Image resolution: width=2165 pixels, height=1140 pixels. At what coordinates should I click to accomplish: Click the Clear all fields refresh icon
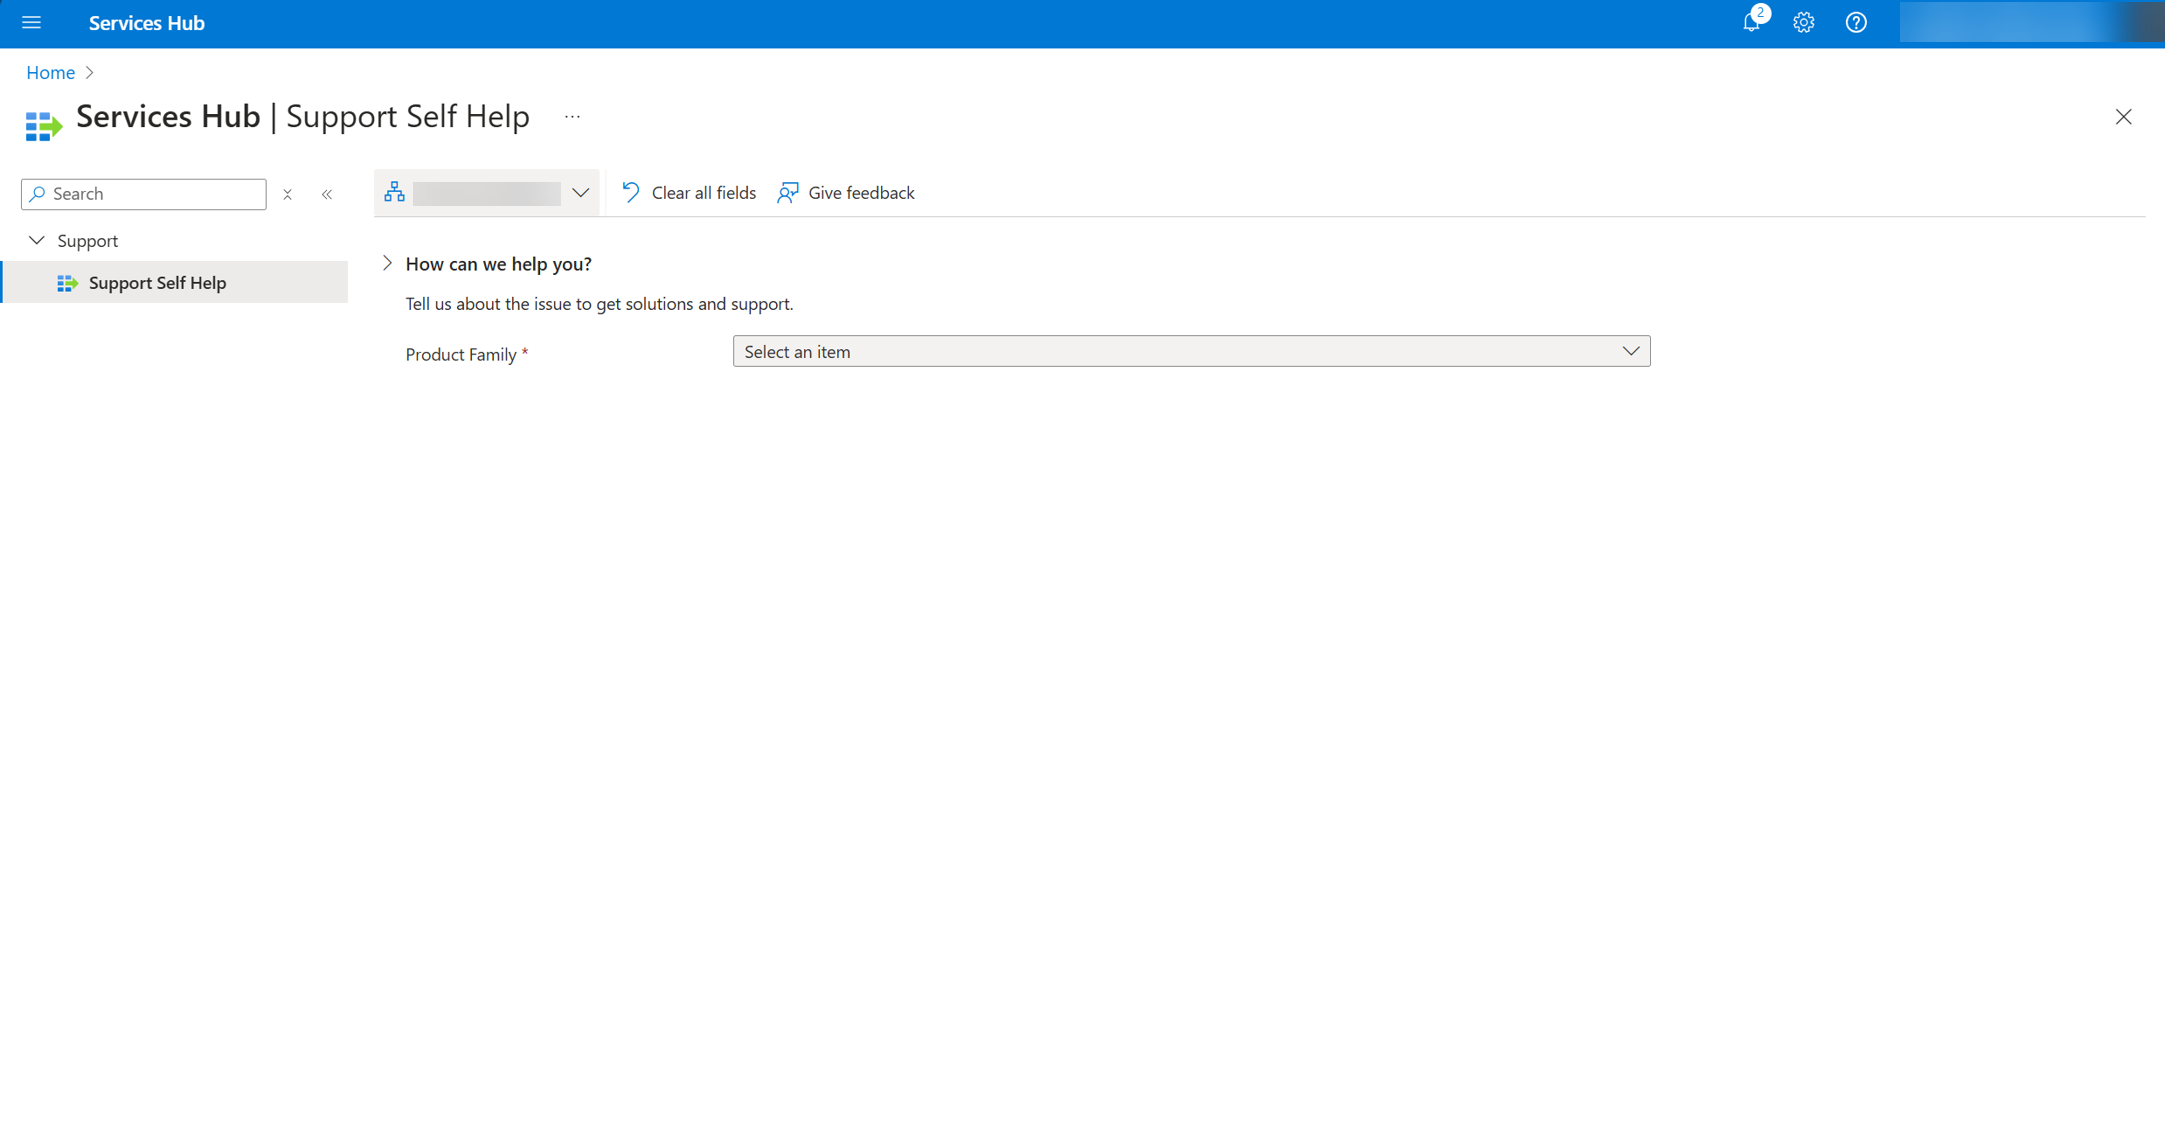click(x=630, y=192)
